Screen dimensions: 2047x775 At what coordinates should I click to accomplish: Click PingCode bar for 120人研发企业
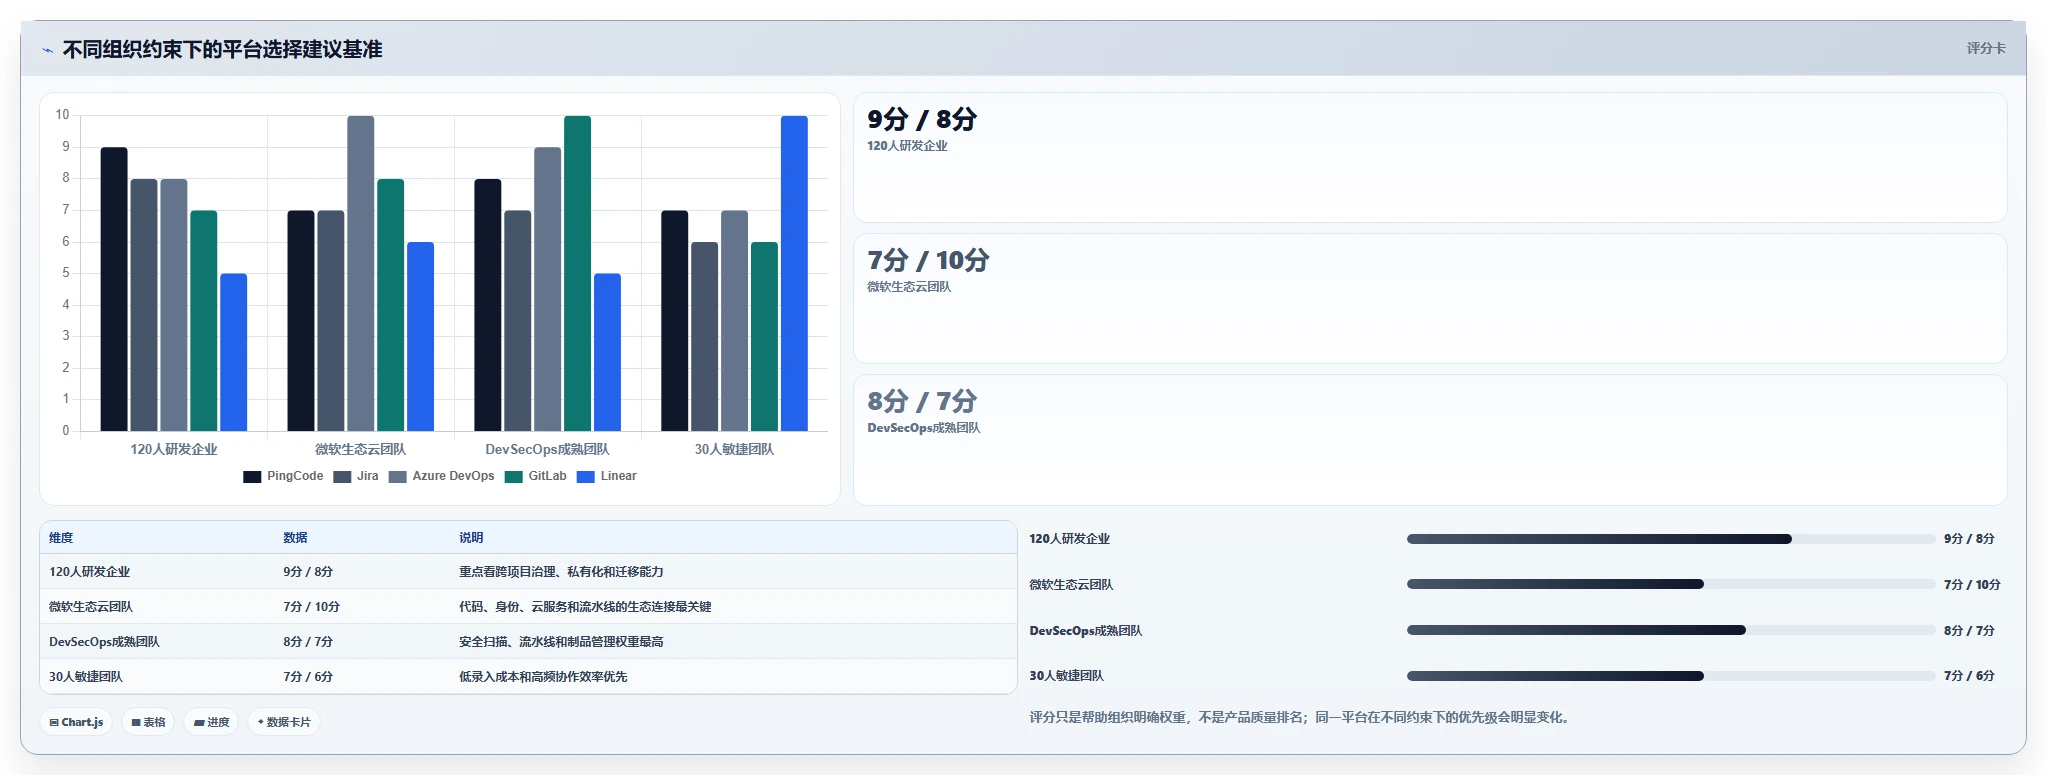[x=114, y=289]
